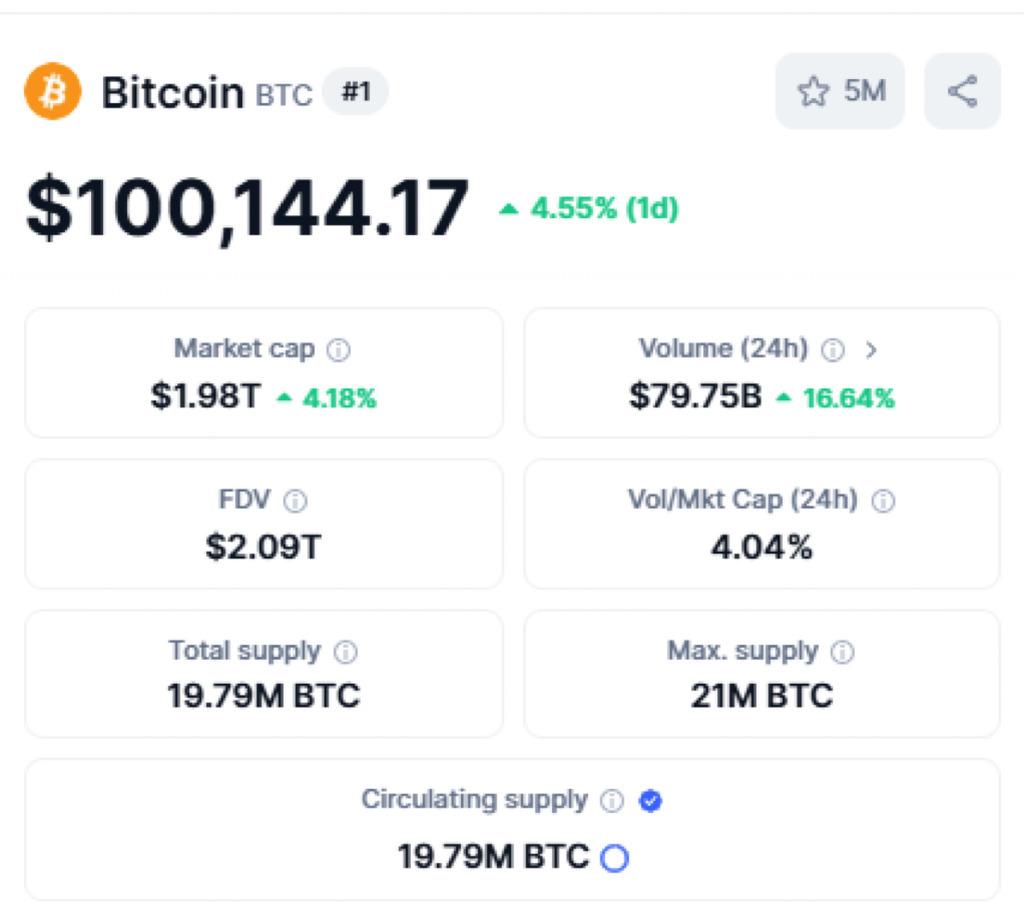
Task: Show Total supply info icon
Action: (x=345, y=652)
